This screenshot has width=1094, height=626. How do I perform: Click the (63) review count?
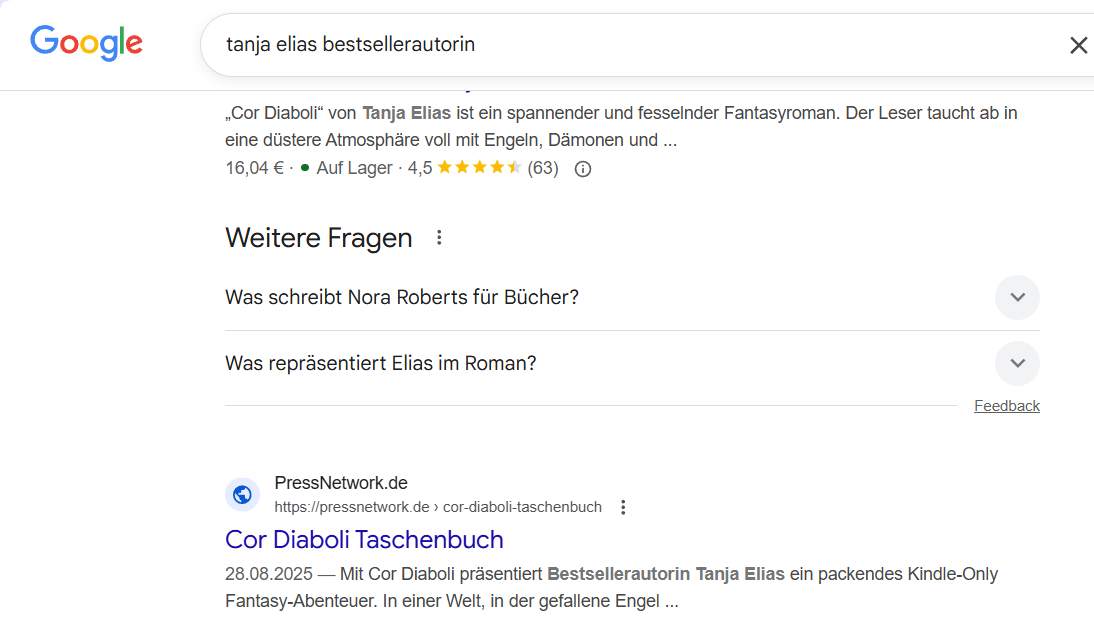(543, 168)
